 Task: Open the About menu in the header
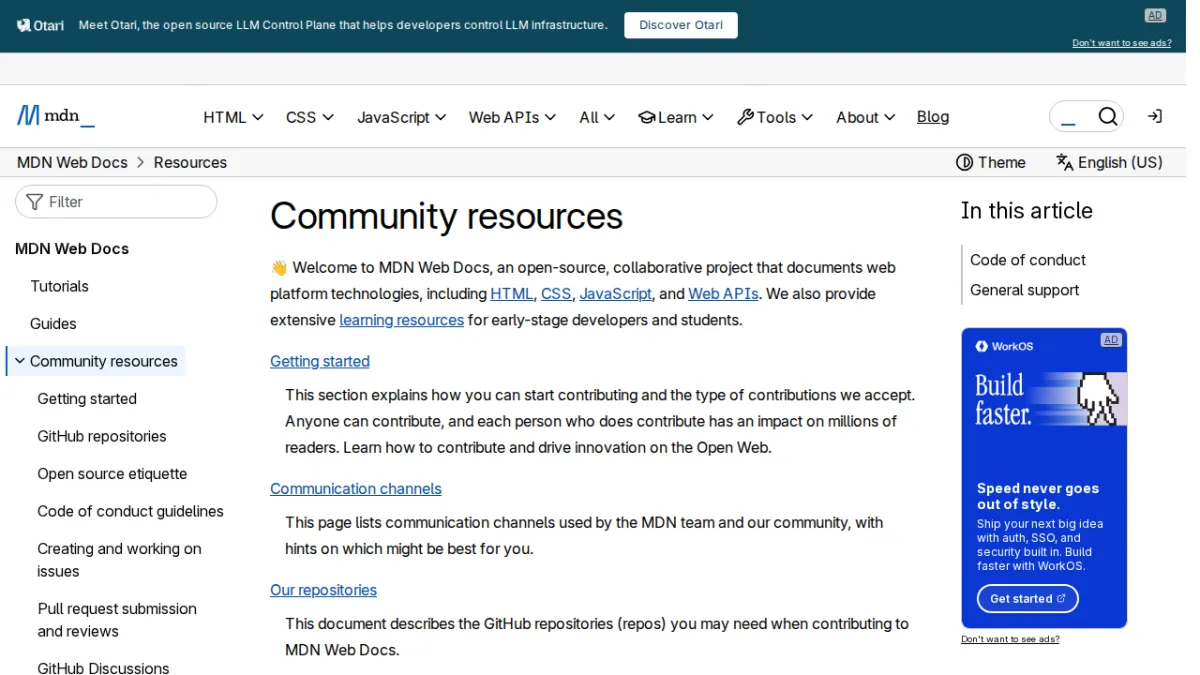[x=866, y=117]
